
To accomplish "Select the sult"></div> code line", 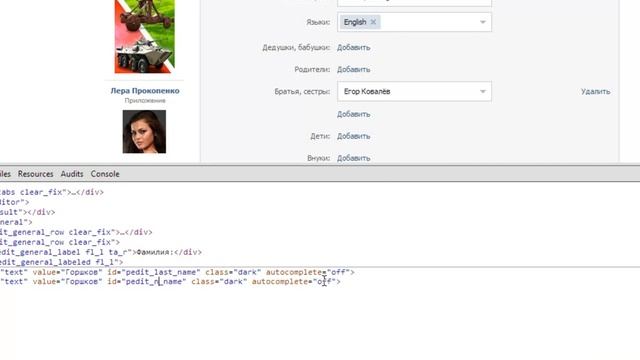I will (x=27, y=212).
